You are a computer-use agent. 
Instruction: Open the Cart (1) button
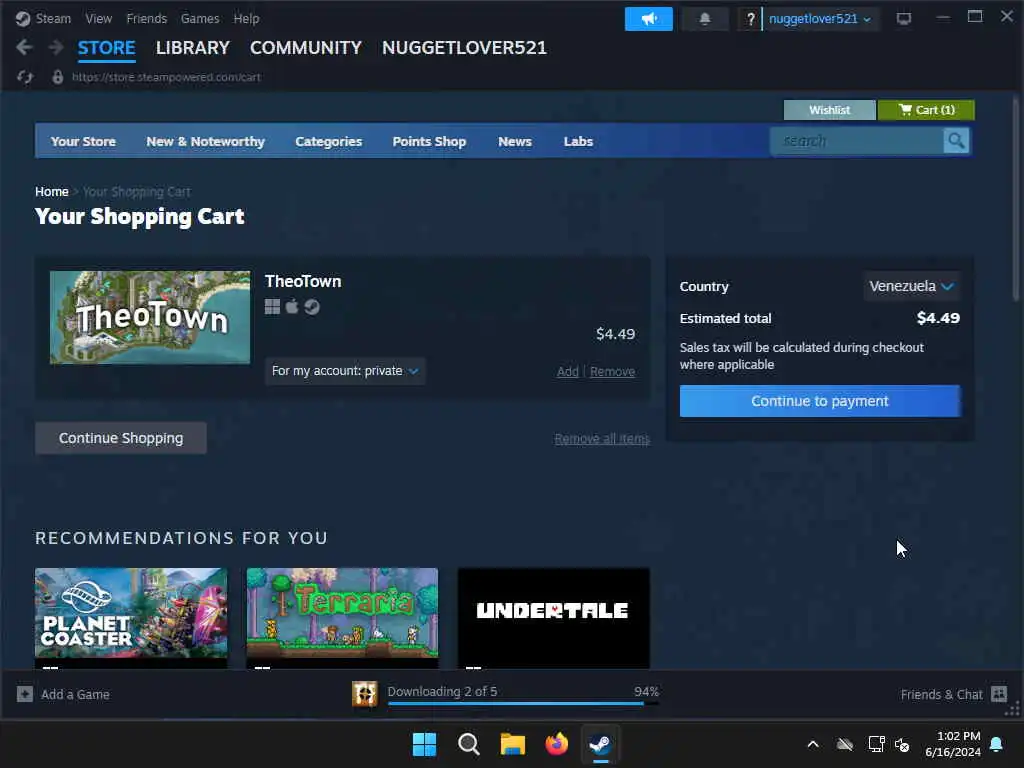[x=926, y=110]
